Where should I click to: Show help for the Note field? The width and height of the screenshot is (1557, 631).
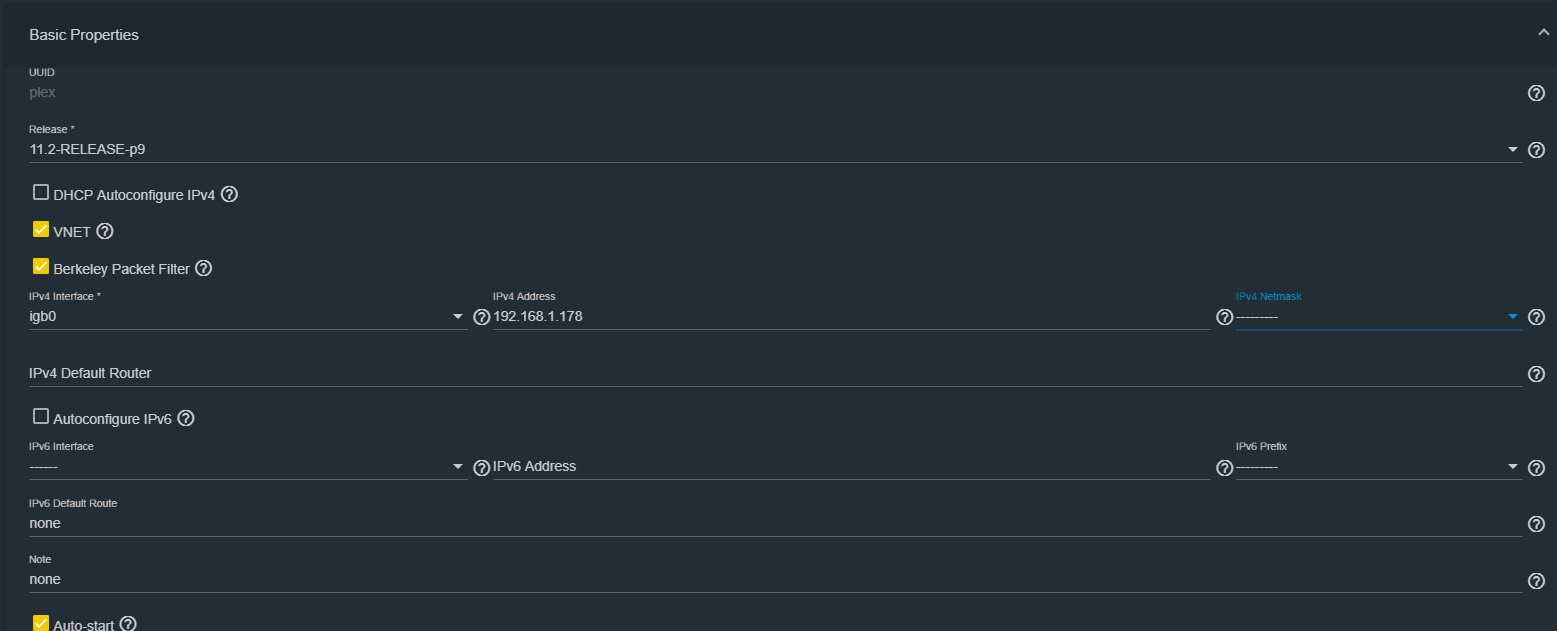point(1537,581)
